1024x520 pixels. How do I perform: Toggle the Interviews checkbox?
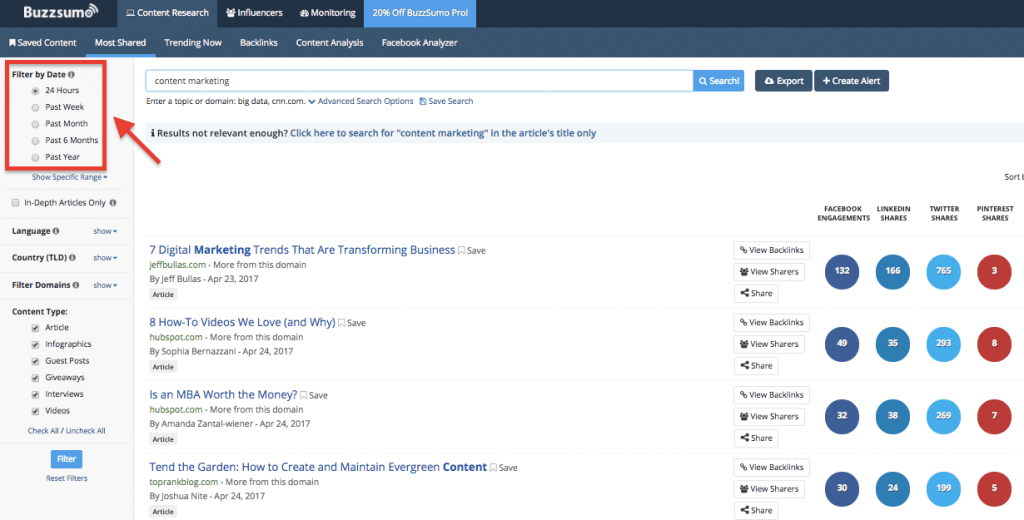click(35, 395)
